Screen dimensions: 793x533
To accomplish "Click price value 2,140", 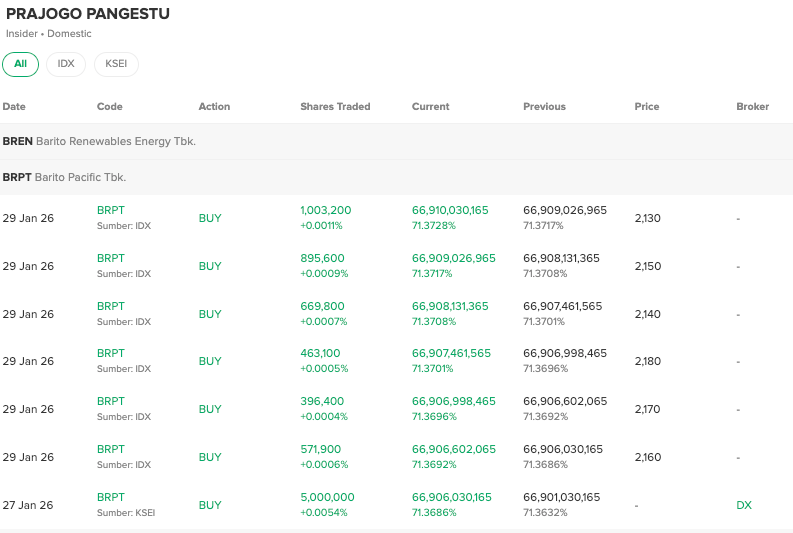I will point(648,315).
